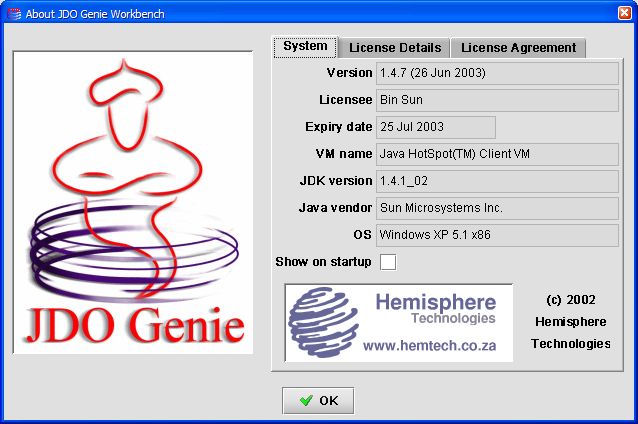Image resolution: width=638 pixels, height=424 pixels.
Task: Click the Expiry date field 25 Jul 2003
Action: pyautogui.click(x=436, y=127)
